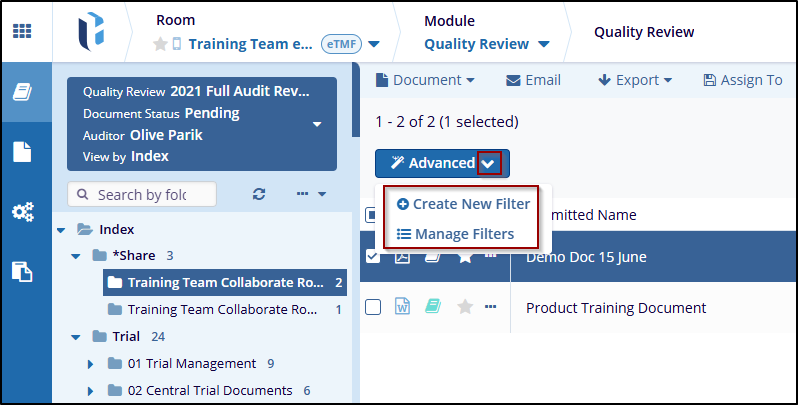Click the room favorite star icon
This screenshot has width=798, height=405.
[159, 44]
